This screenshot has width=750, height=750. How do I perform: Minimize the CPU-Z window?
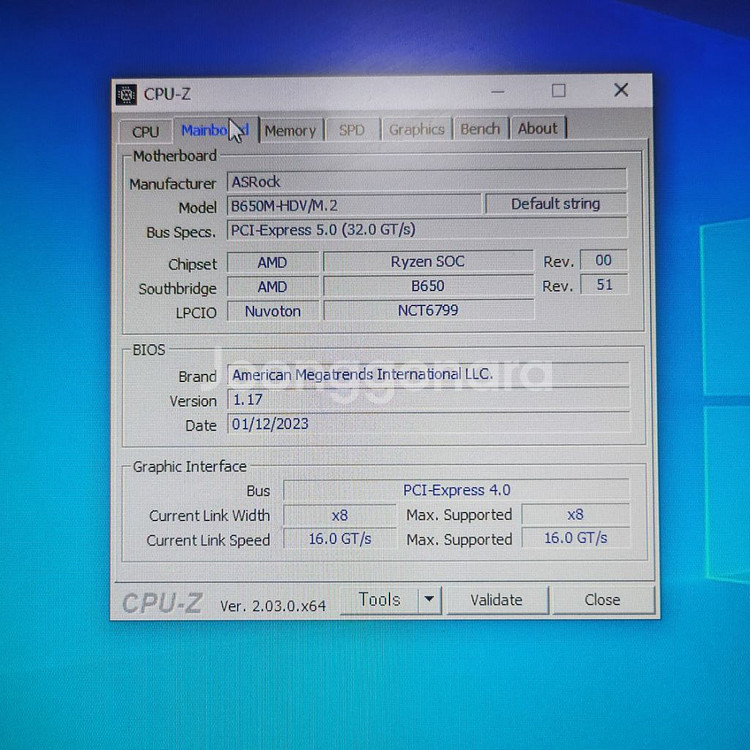(495, 91)
